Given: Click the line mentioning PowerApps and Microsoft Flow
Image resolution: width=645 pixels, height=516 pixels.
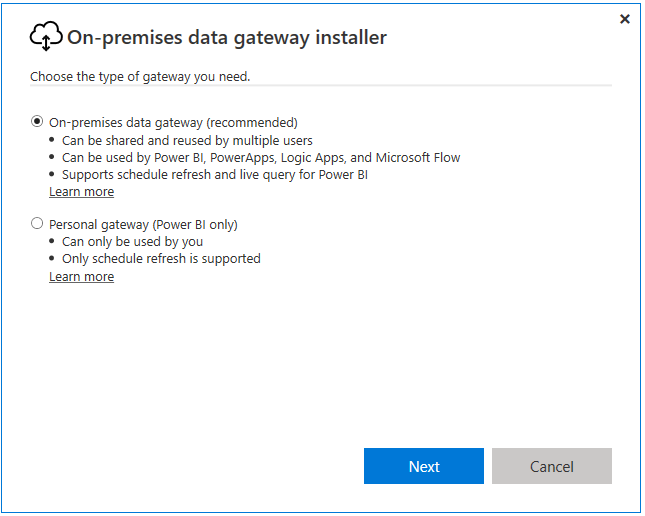Looking at the screenshot, I should pyautogui.click(x=261, y=158).
